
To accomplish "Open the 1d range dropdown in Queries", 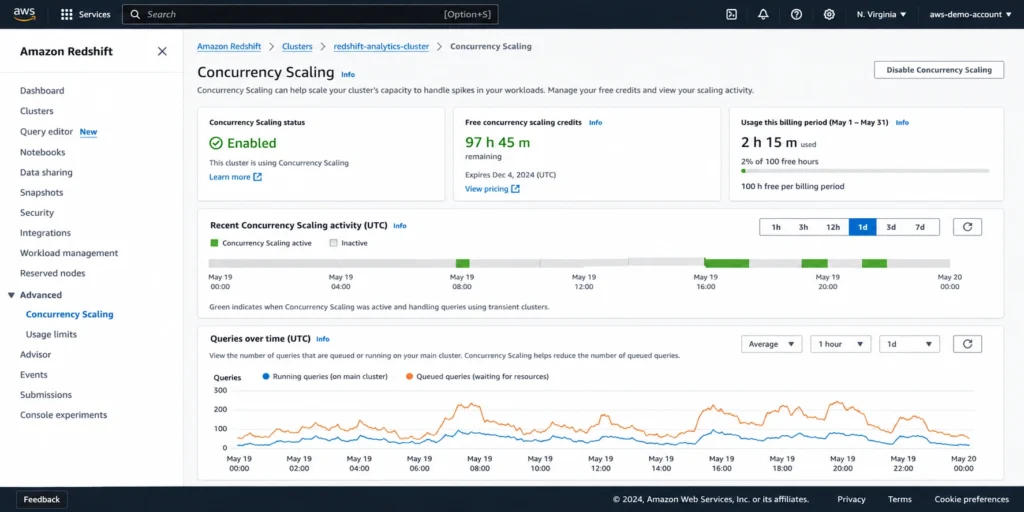I will [910, 344].
